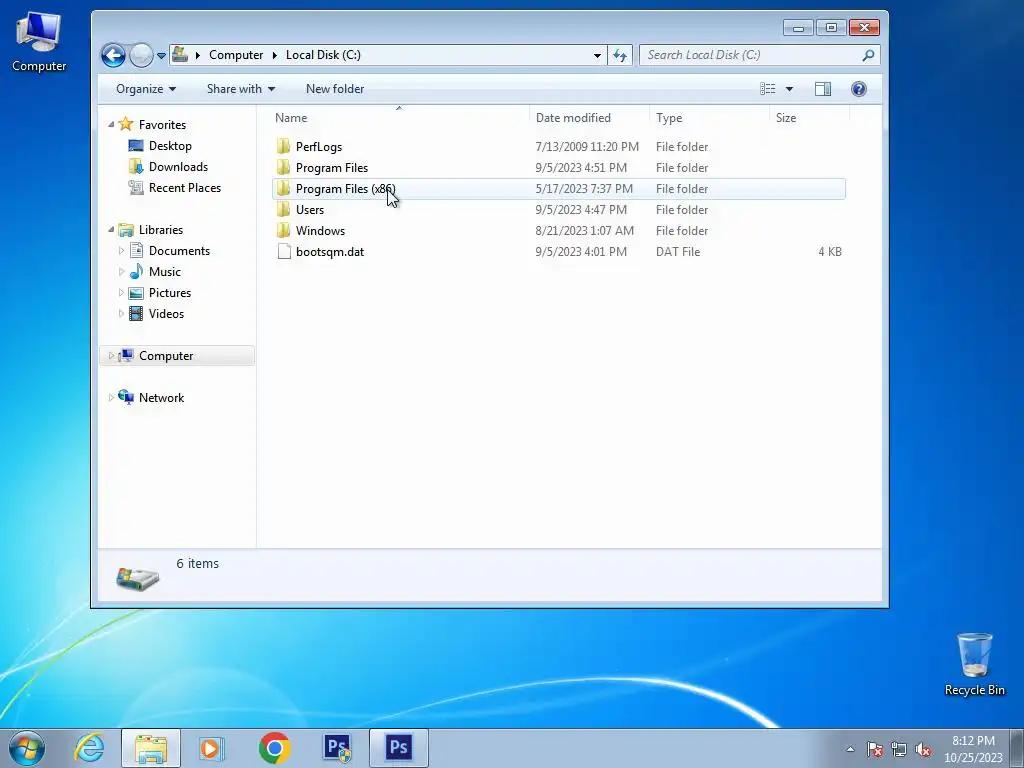This screenshot has width=1024, height=768.
Task: Toggle the preview pane button
Action: 823,89
